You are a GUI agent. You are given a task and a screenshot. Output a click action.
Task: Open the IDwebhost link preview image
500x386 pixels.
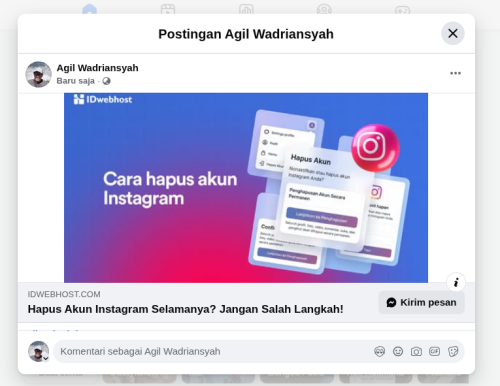point(246,188)
